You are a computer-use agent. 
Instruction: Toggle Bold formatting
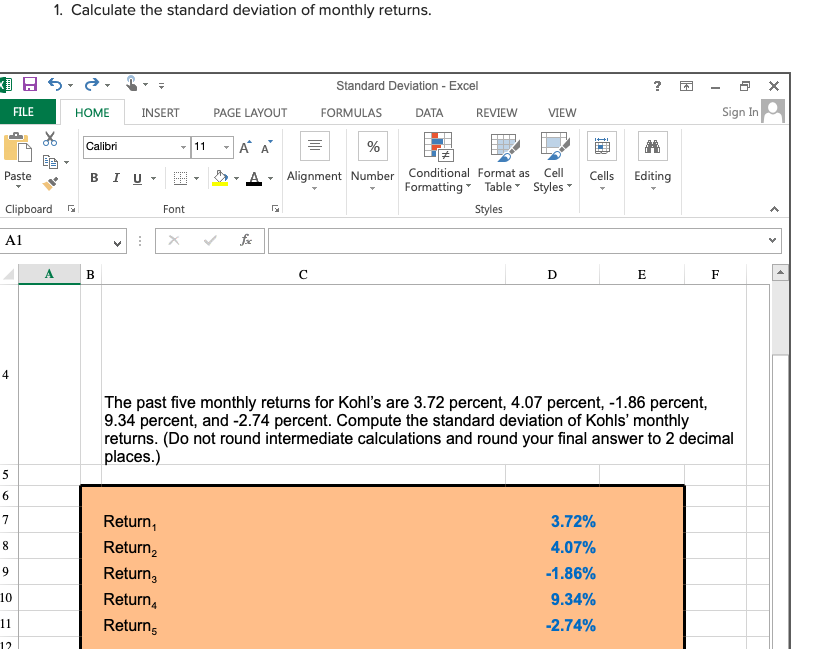(94, 178)
